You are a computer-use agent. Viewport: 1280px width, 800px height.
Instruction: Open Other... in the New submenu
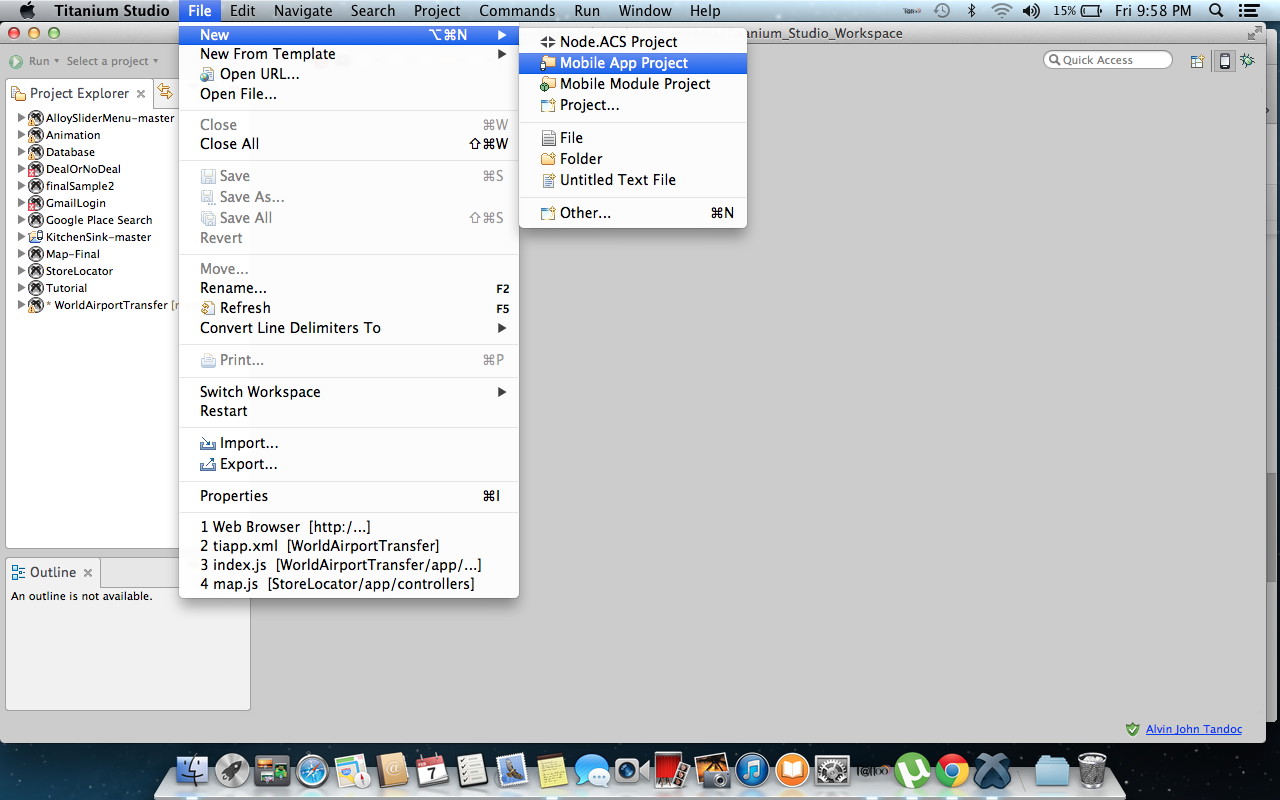[x=632, y=213]
